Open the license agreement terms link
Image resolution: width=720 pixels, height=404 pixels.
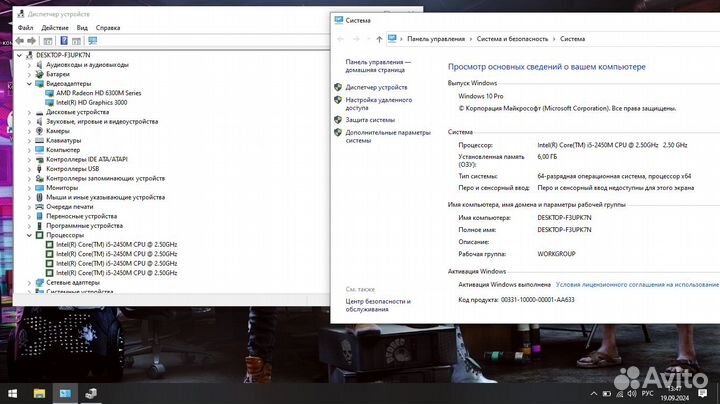click(637, 285)
